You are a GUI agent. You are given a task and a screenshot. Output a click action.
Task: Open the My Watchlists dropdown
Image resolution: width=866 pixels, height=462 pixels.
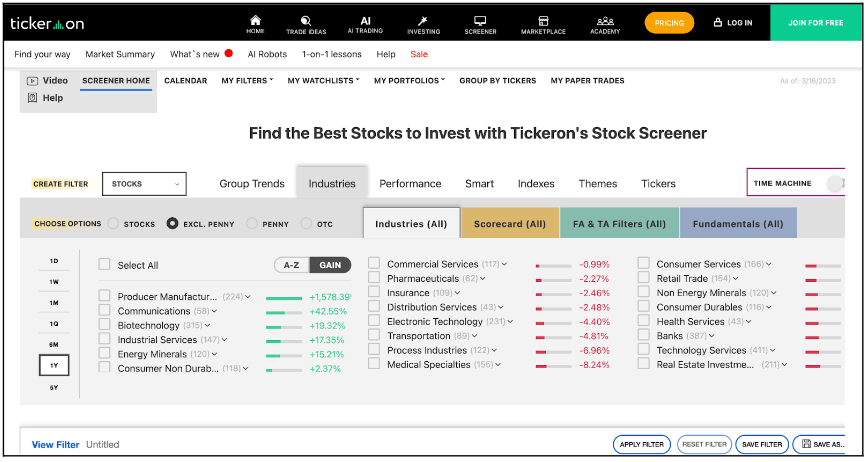pos(323,81)
